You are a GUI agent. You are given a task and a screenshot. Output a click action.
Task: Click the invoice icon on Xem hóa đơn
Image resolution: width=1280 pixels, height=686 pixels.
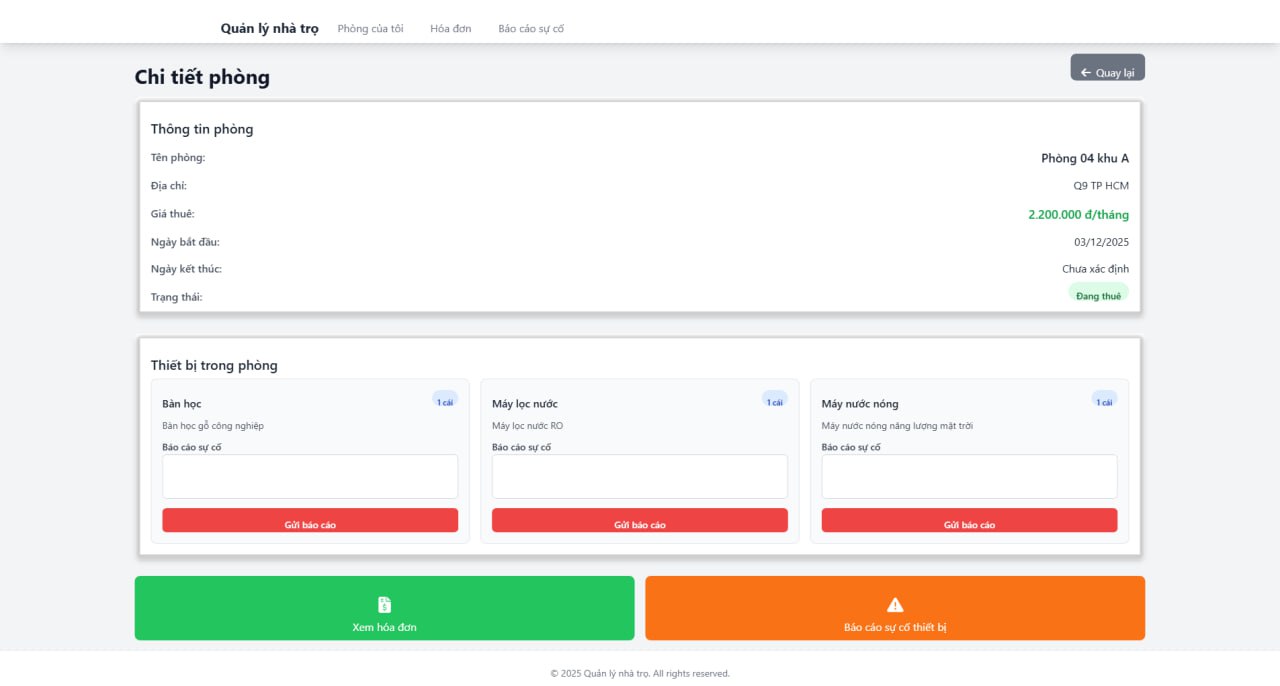tap(384, 604)
